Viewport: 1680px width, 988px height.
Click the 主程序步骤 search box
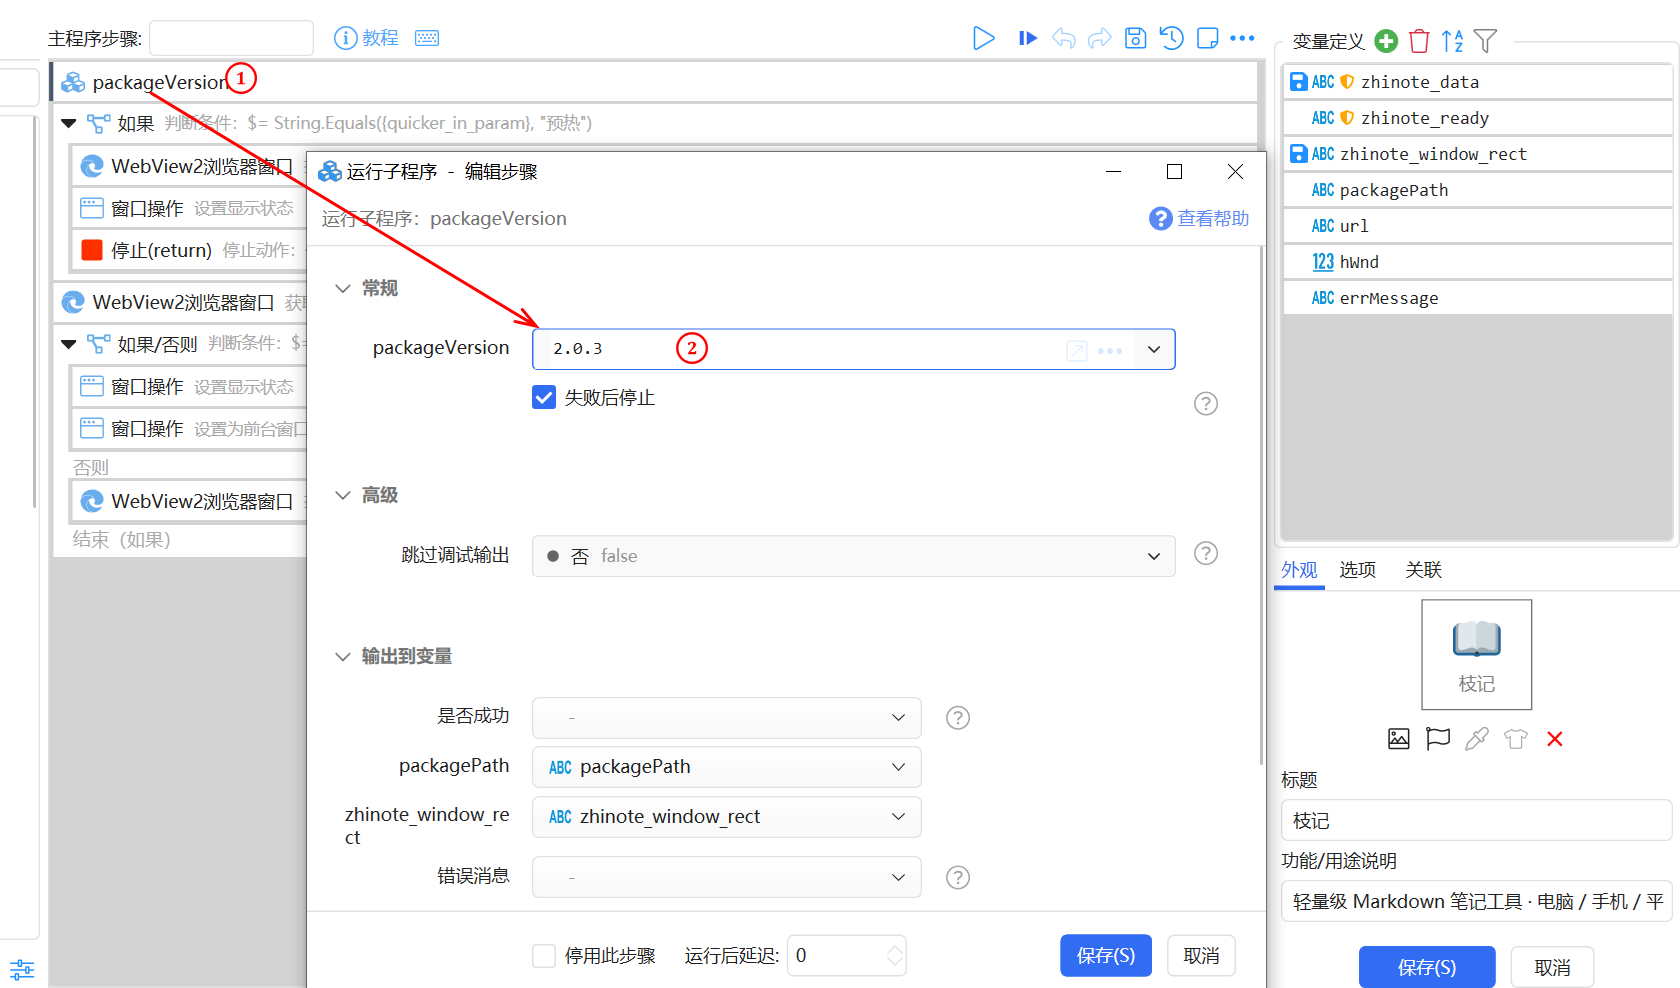coord(231,38)
